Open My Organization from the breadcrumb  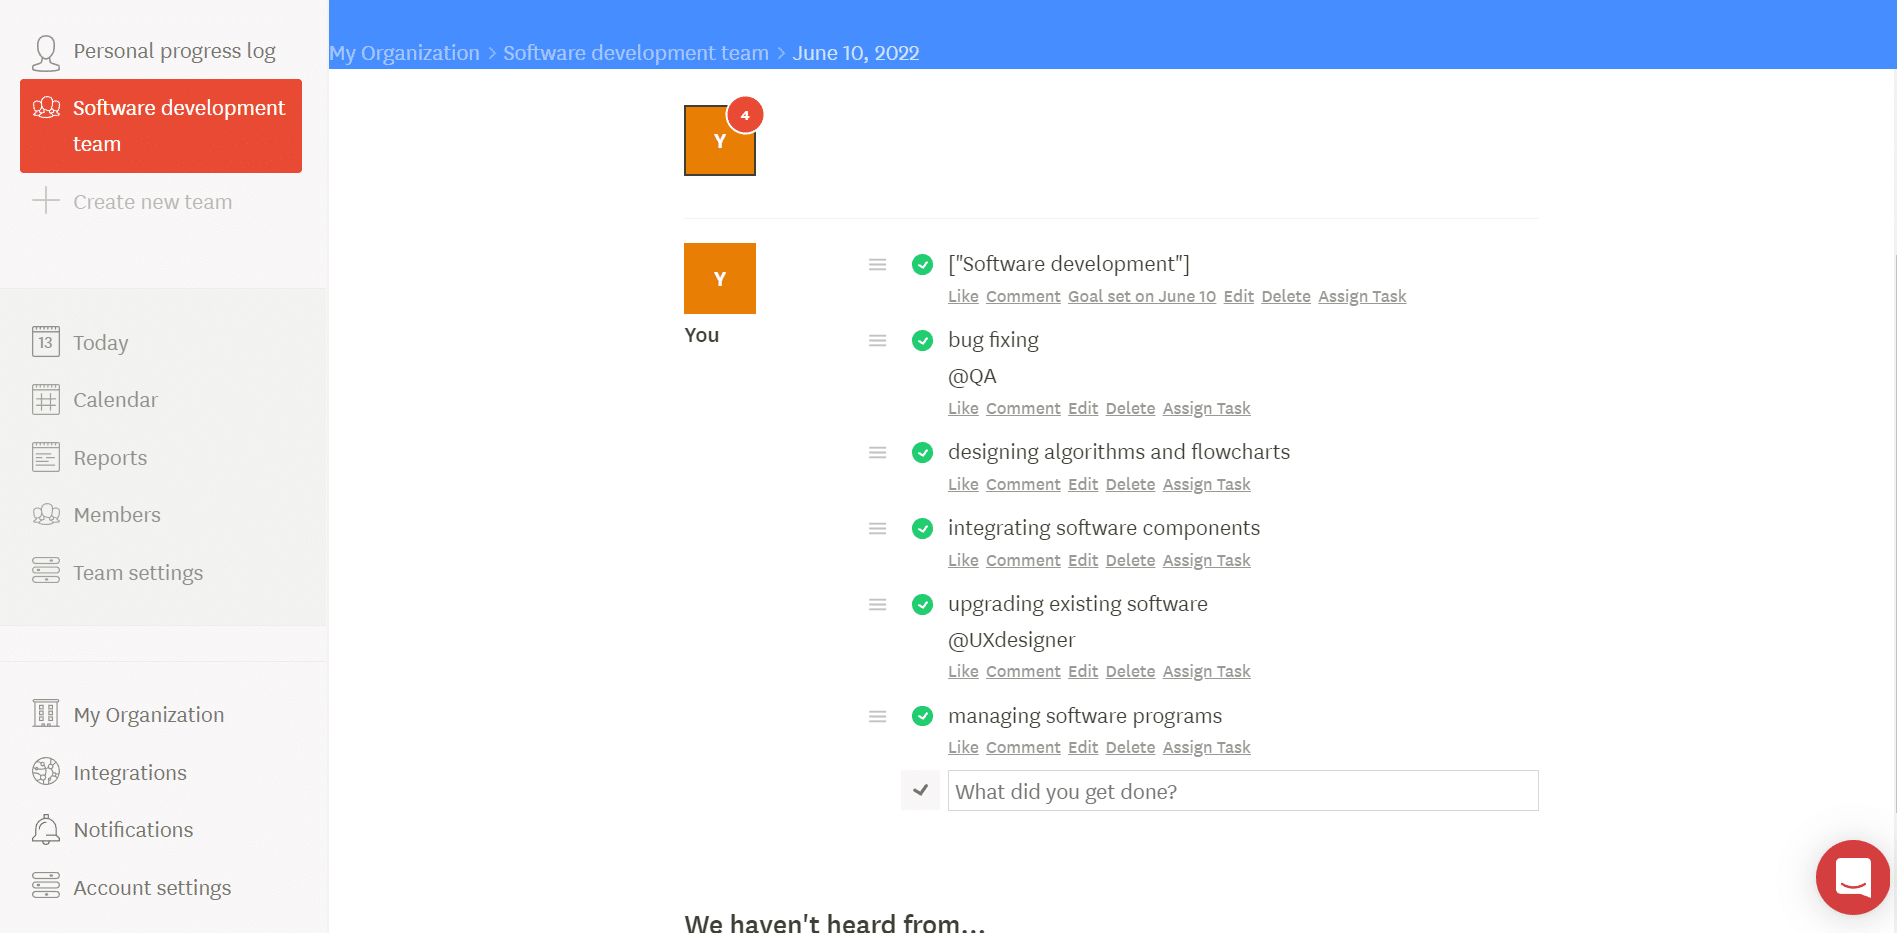[404, 52]
